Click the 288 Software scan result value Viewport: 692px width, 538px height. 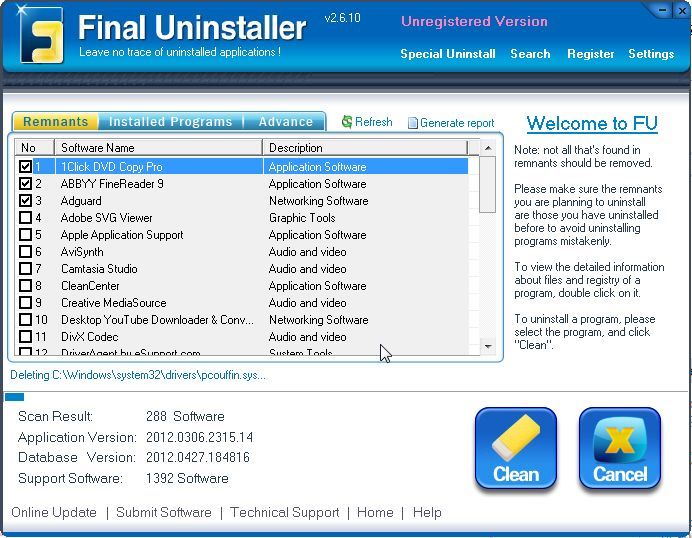click(185, 416)
